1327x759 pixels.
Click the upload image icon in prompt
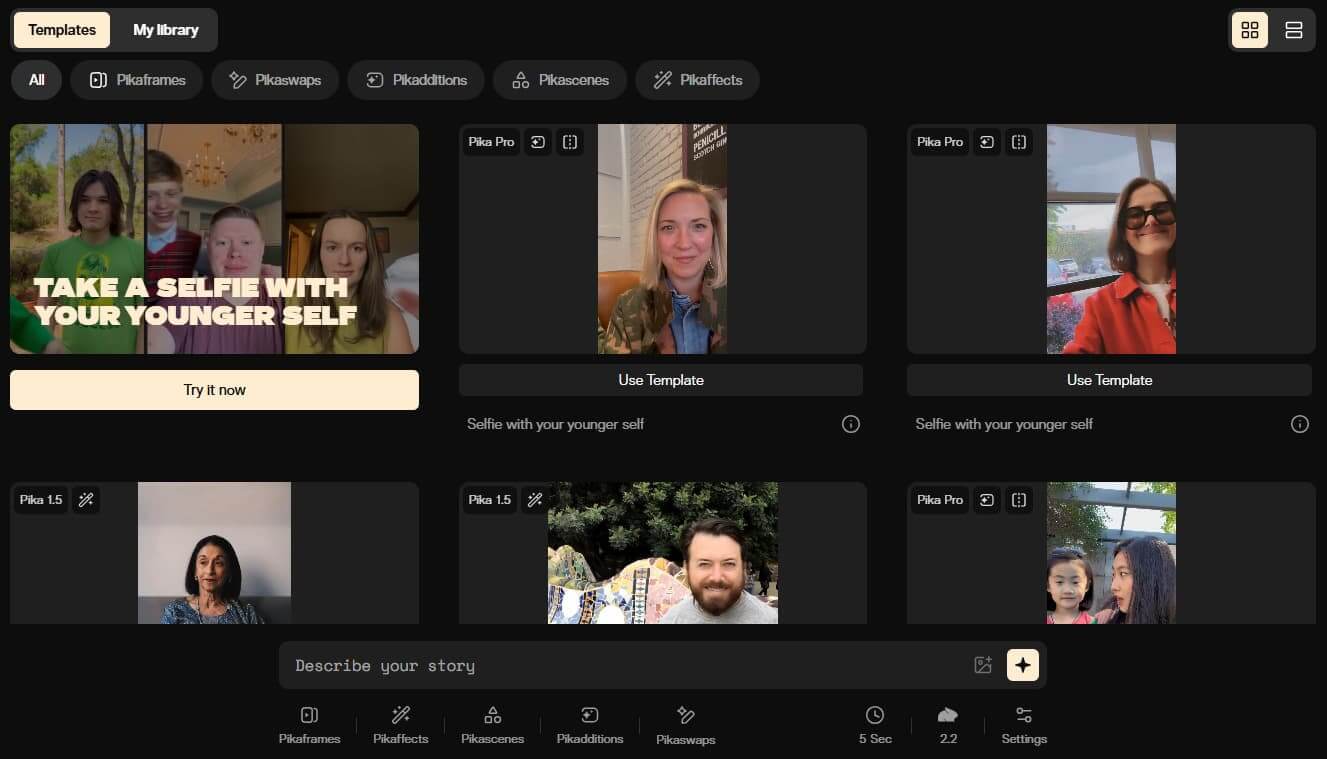click(982, 665)
